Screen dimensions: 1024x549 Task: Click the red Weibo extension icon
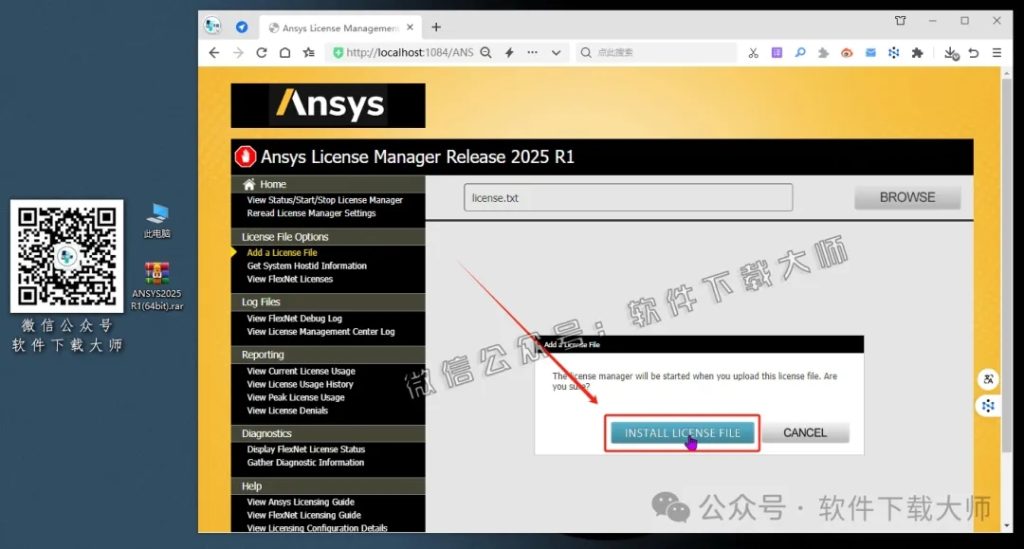coord(847,53)
